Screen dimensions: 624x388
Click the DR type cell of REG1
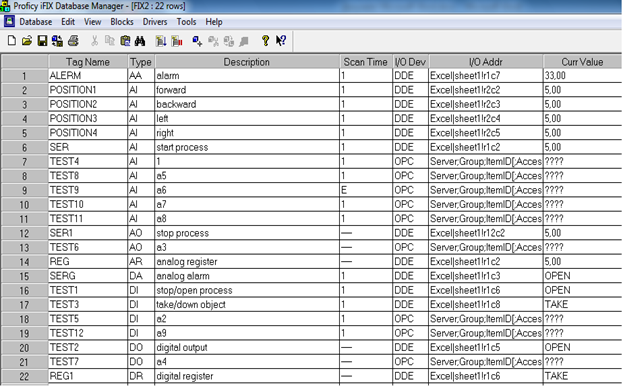point(141,376)
